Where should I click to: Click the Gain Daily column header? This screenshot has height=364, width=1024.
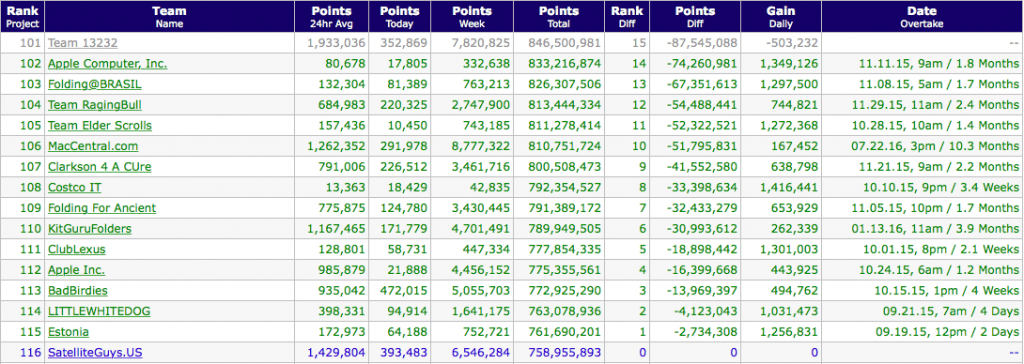pos(781,17)
